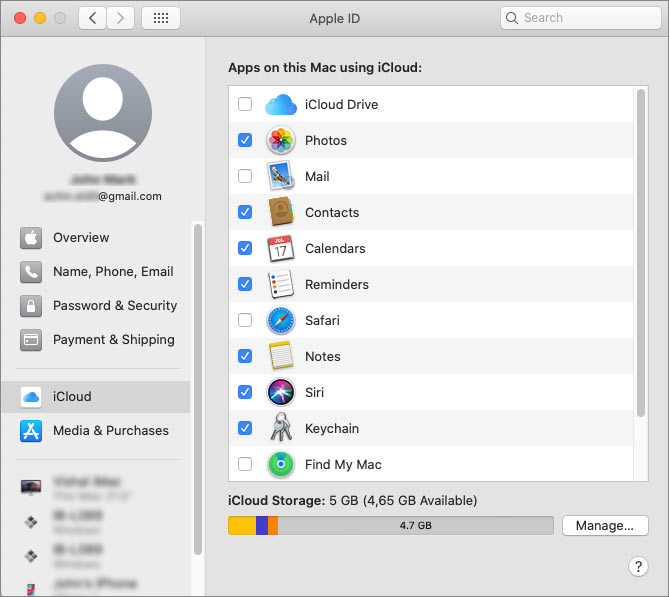Click the orange segment of storage bar

tap(273, 525)
